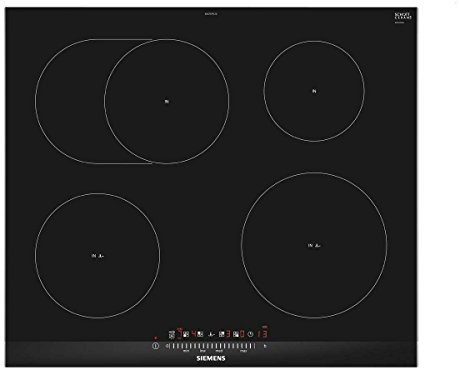This screenshot has height=368, width=459.
Task: Select zone symbol left of red digit 3
Action: [x=222, y=334]
